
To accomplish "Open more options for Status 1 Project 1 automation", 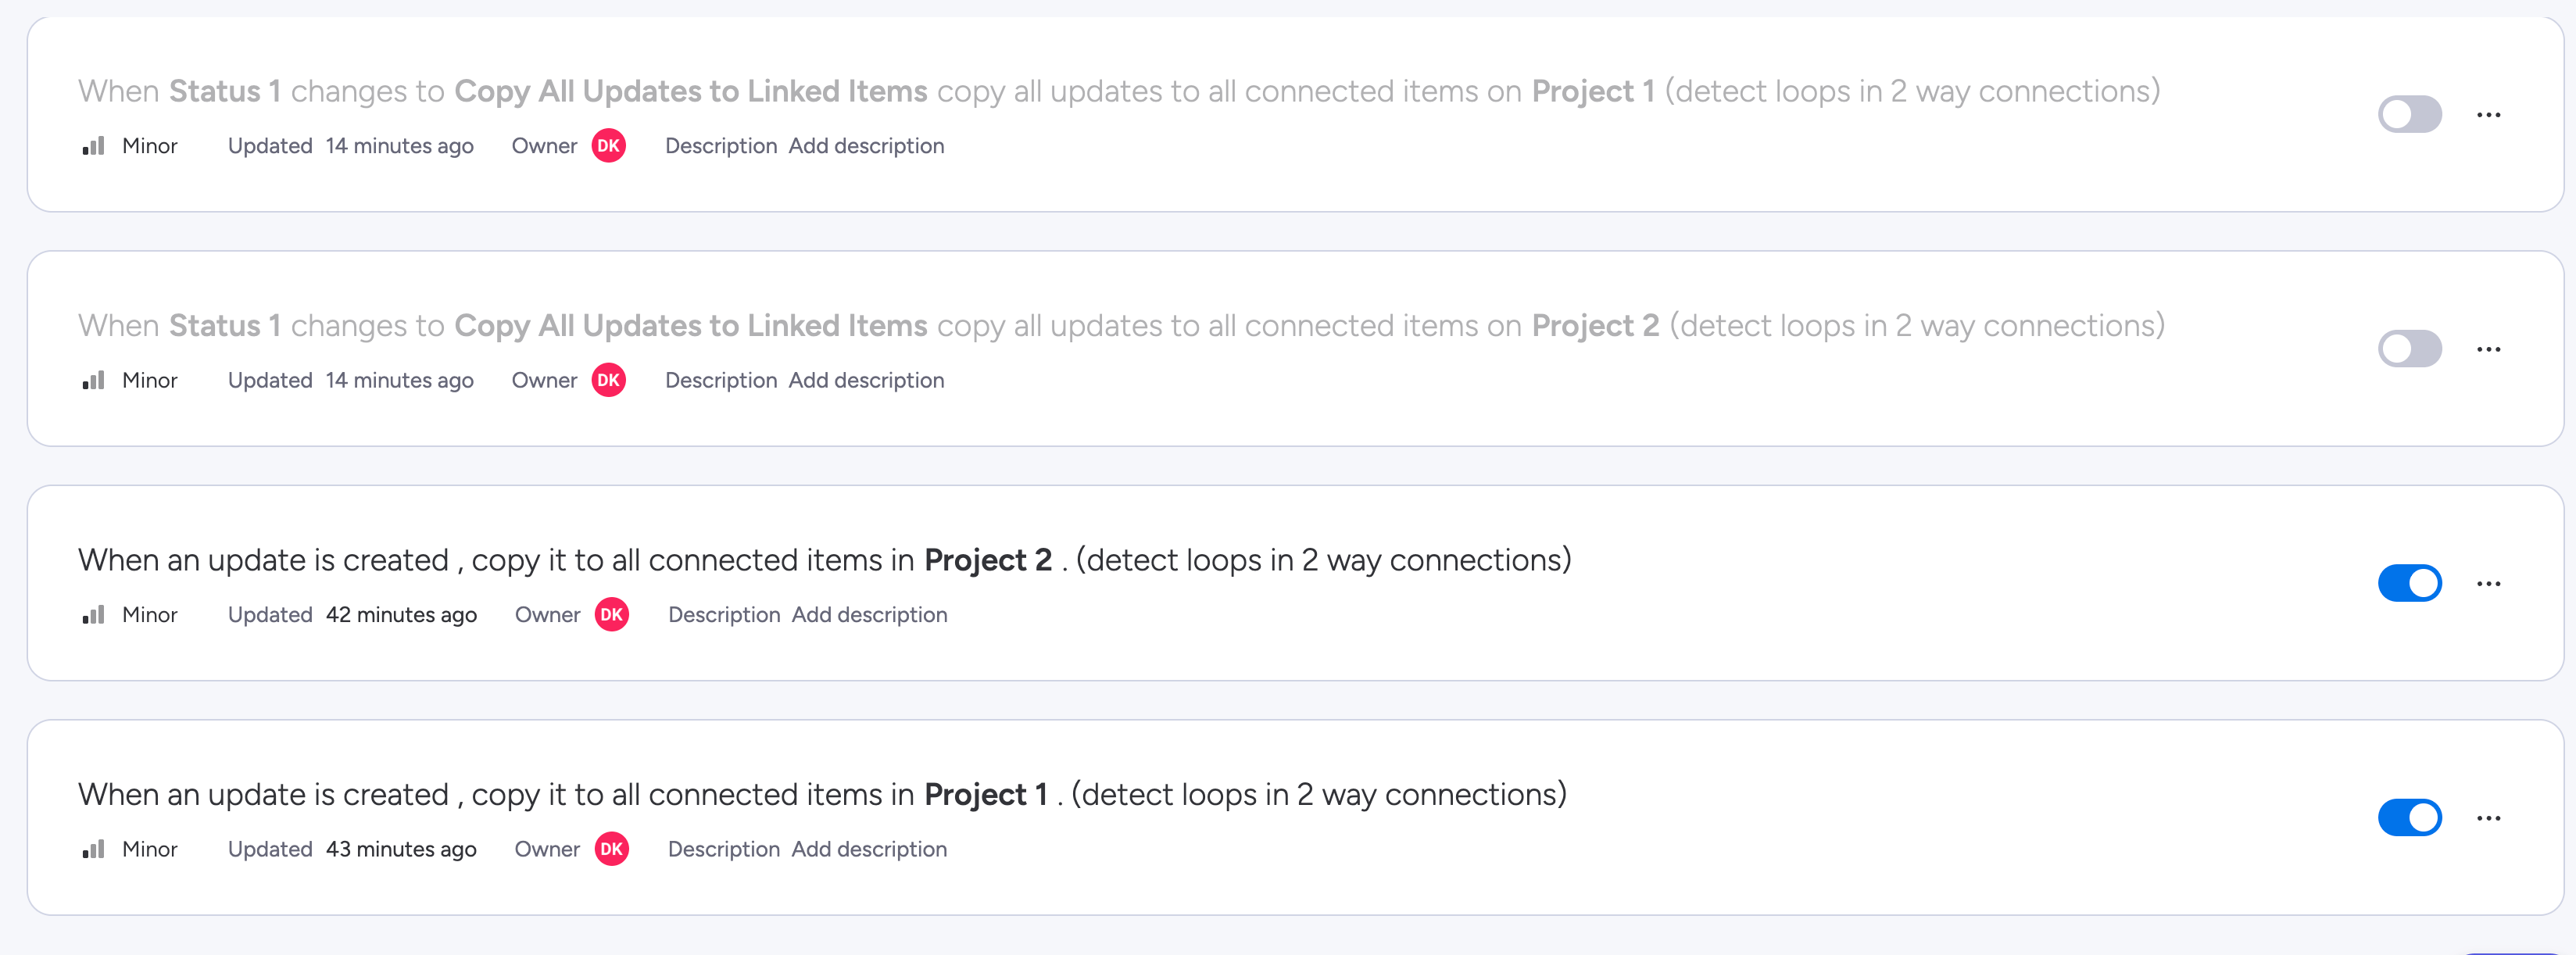I will [x=2488, y=115].
